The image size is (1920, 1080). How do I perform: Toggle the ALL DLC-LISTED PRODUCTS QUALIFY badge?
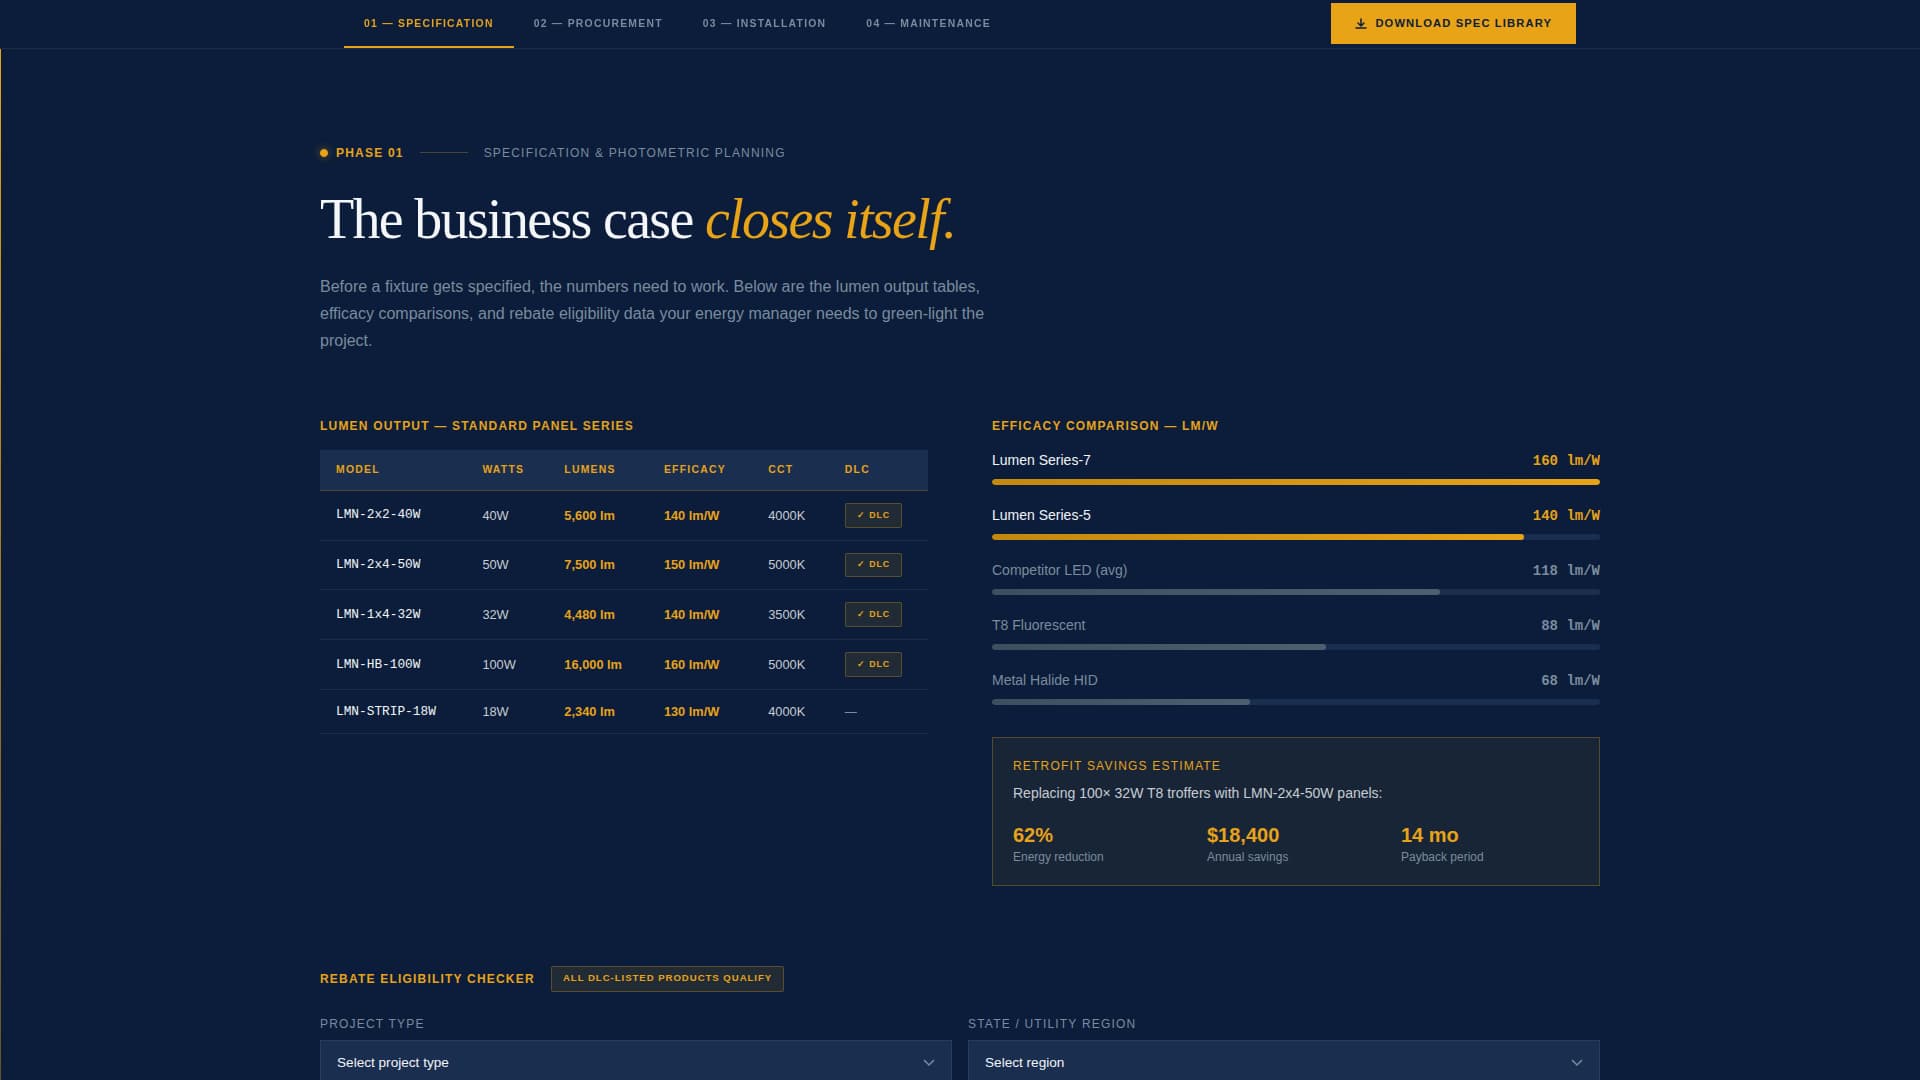click(x=667, y=978)
